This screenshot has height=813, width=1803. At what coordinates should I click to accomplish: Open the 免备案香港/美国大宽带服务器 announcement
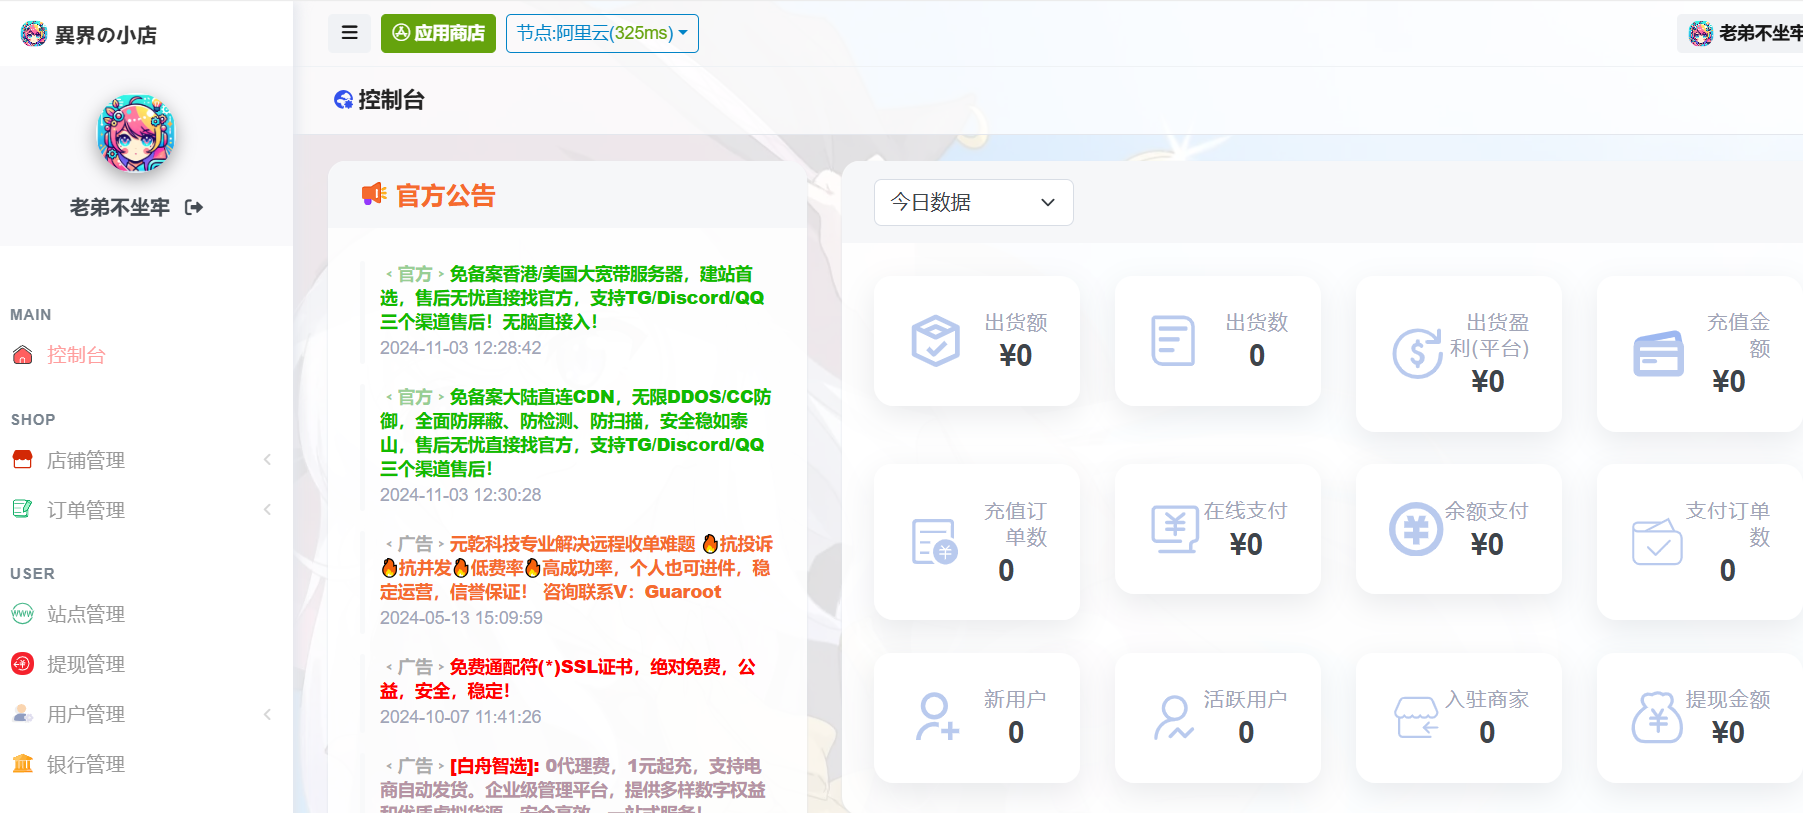[x=574, y=298]
